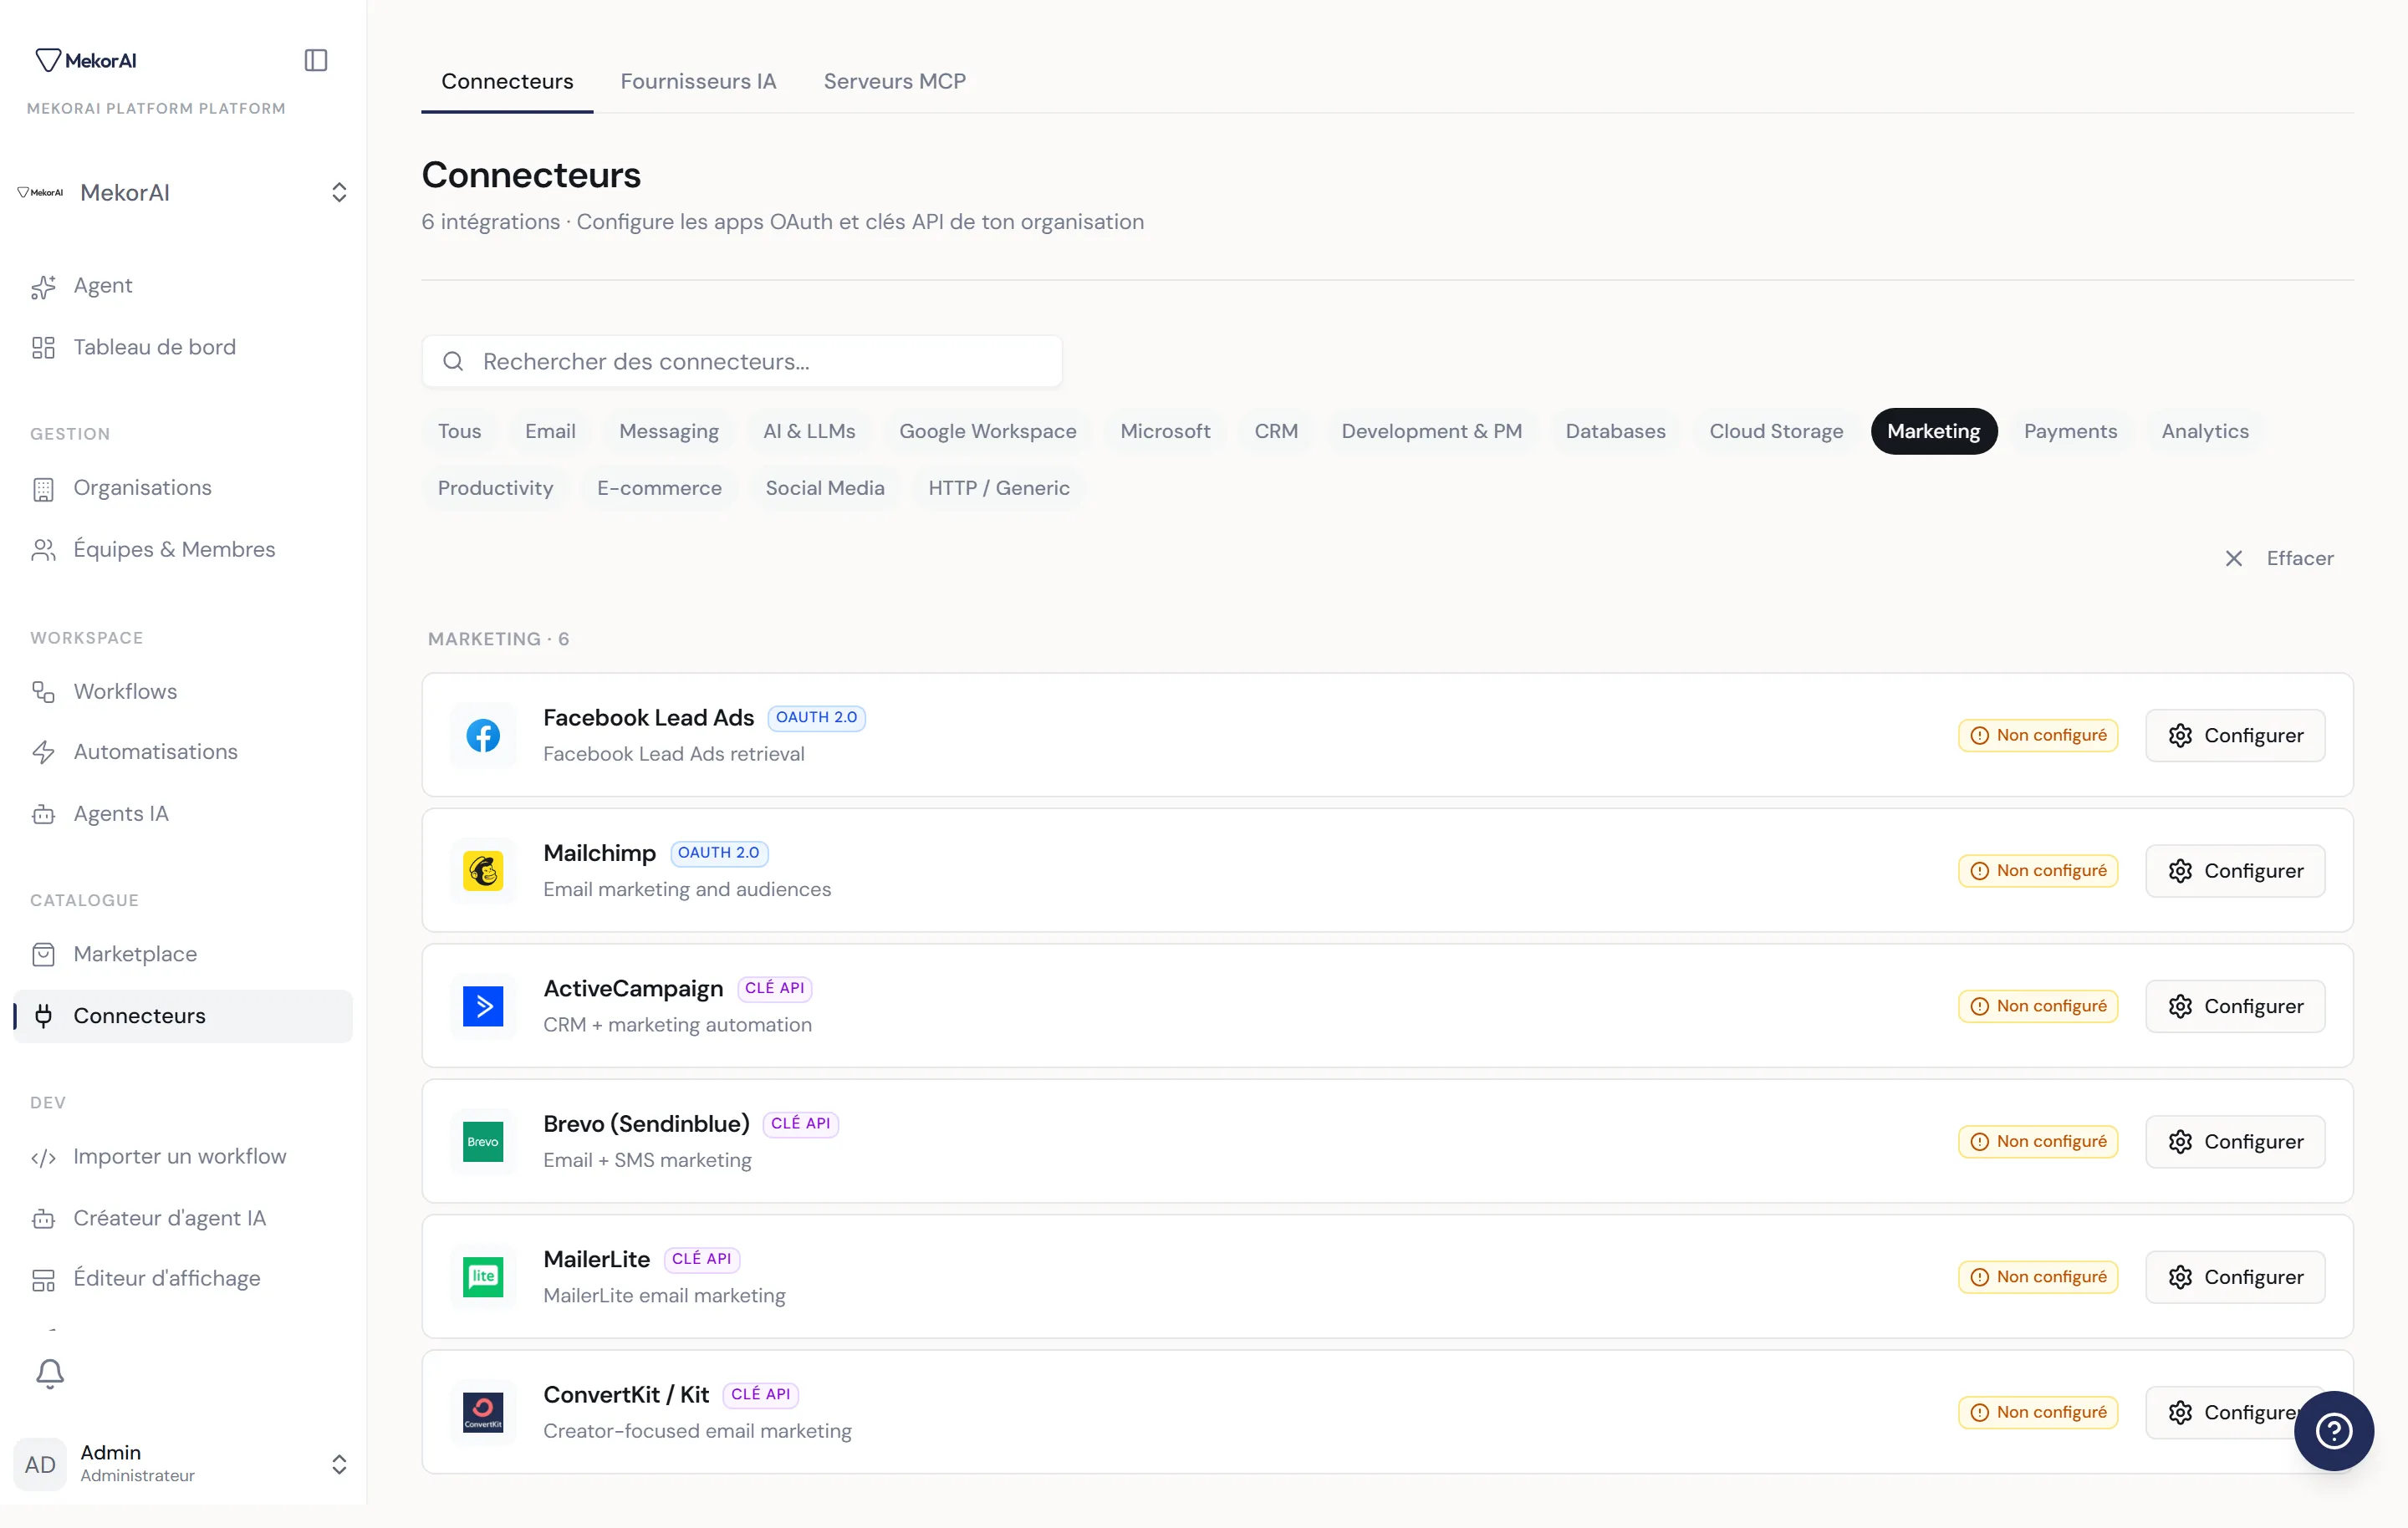The image size is (2408, 1528).
Task: Collapse sidebar with panel toggle icon
Action: [316, 60]
